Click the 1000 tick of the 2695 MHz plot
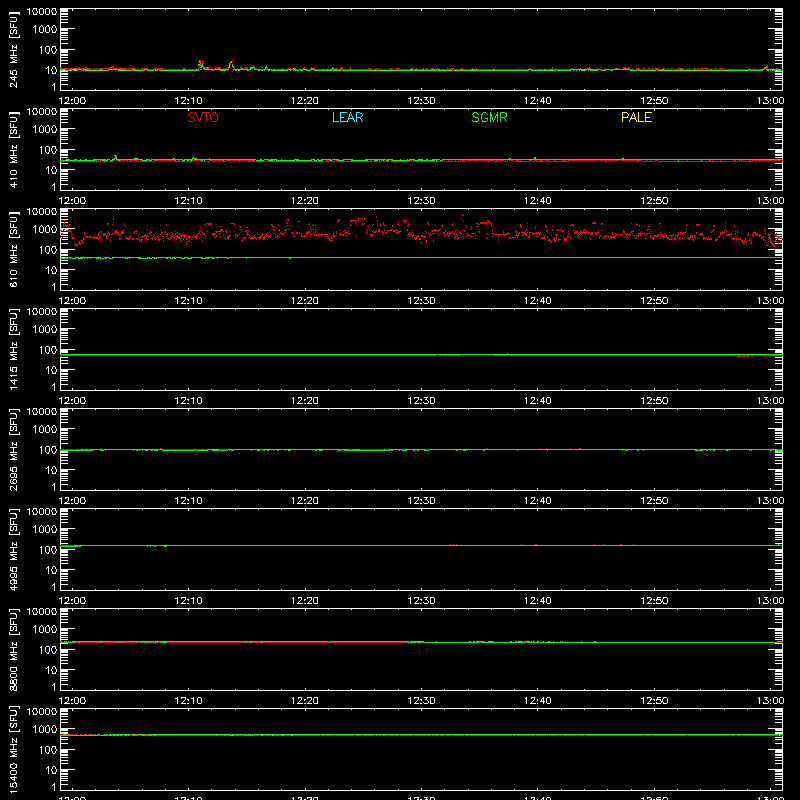800x800 pixels. [x=45, y=430]
